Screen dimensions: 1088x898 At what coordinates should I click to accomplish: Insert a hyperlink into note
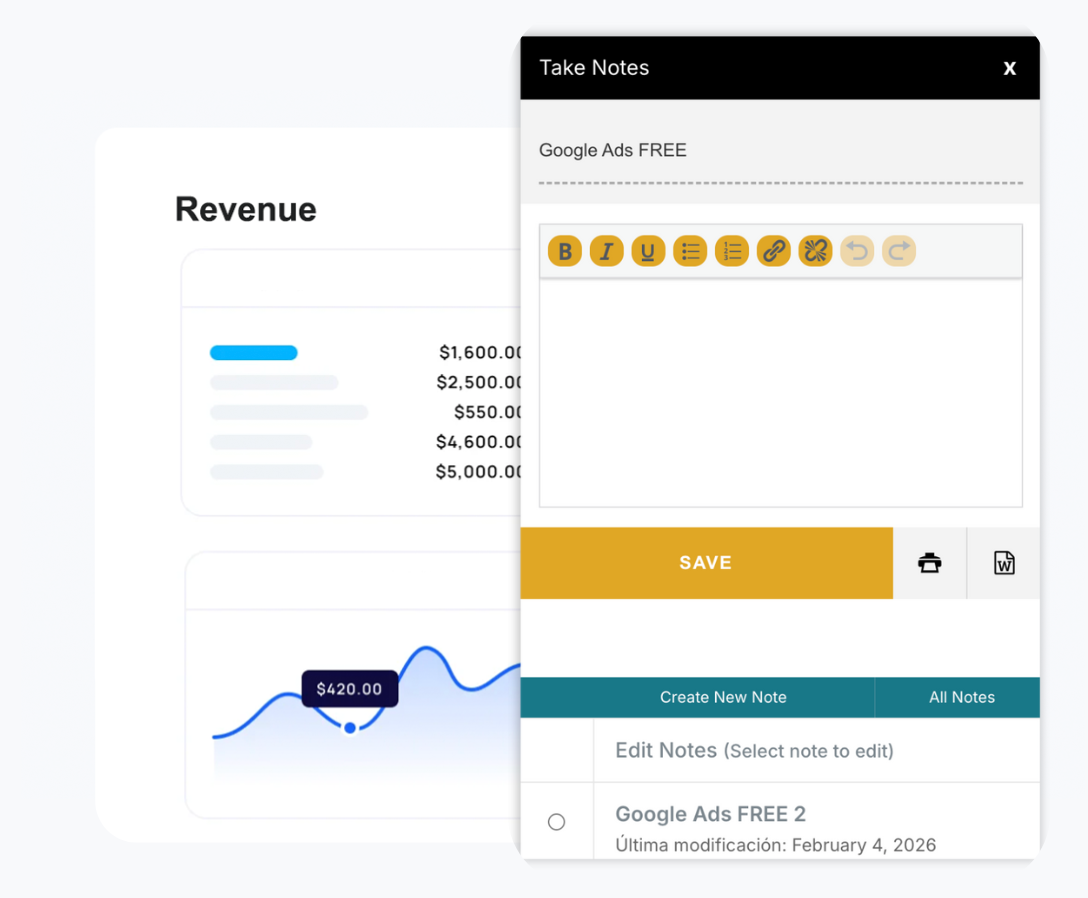774,251
